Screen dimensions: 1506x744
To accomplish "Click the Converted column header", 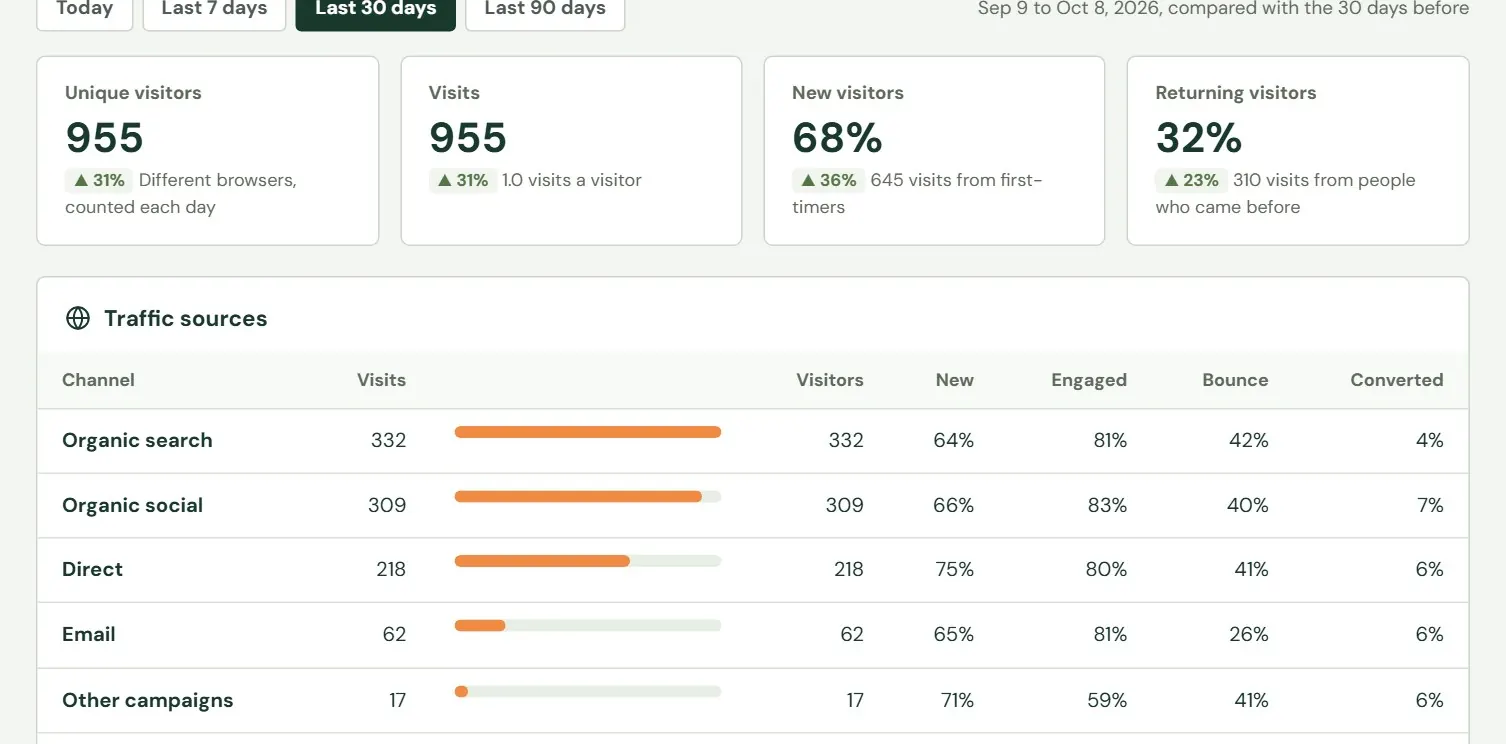I will pyautogui.click(x=1396, y=380).
